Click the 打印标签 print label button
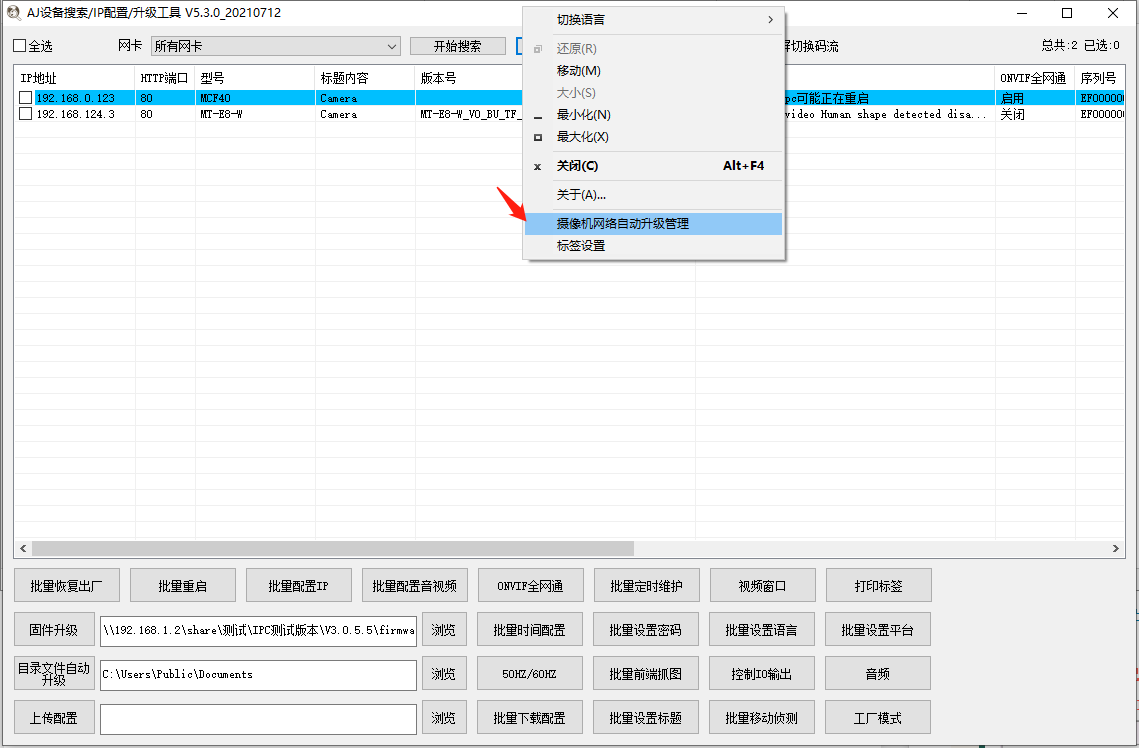The image size is (1139, 748). 877,585
